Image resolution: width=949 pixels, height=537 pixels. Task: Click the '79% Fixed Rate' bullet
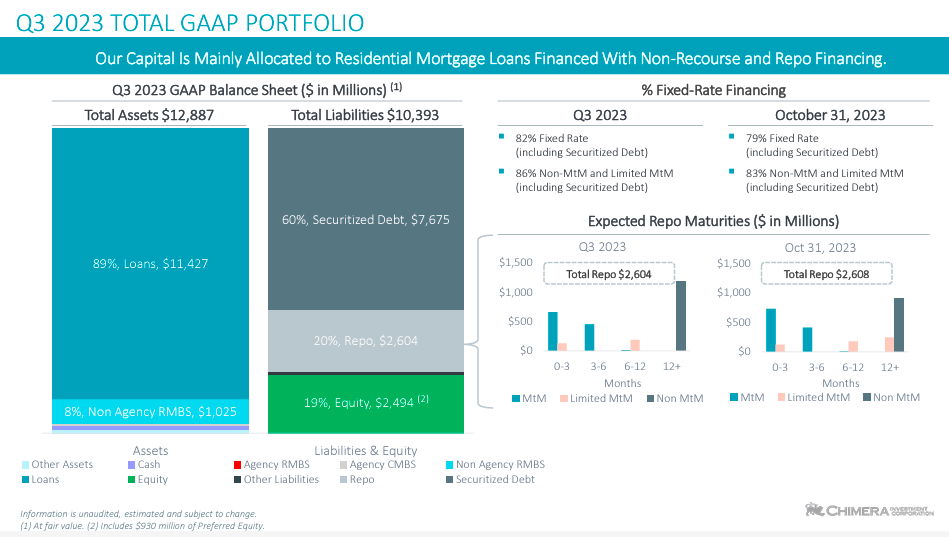coord(811,145)
